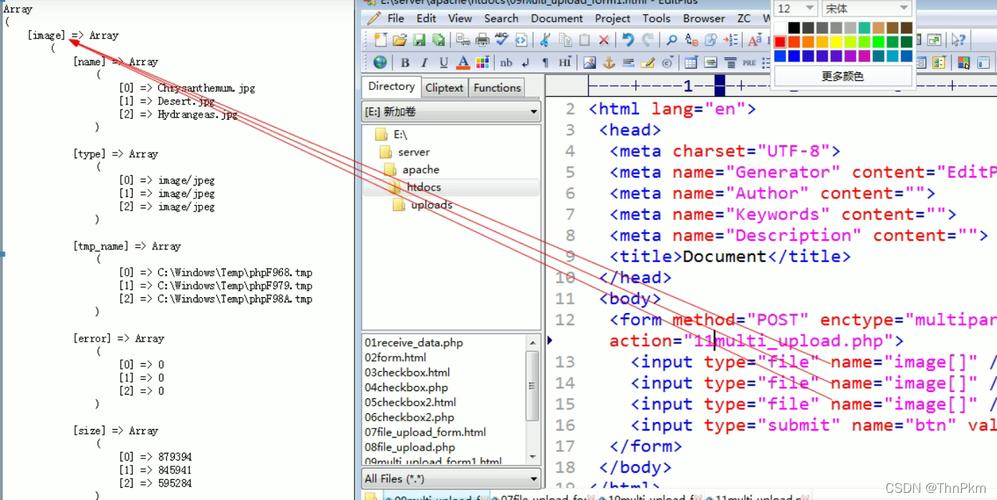The image size is (997, 500).
Task: Click the Print icon in toolbar
Action: pos(482,40)
